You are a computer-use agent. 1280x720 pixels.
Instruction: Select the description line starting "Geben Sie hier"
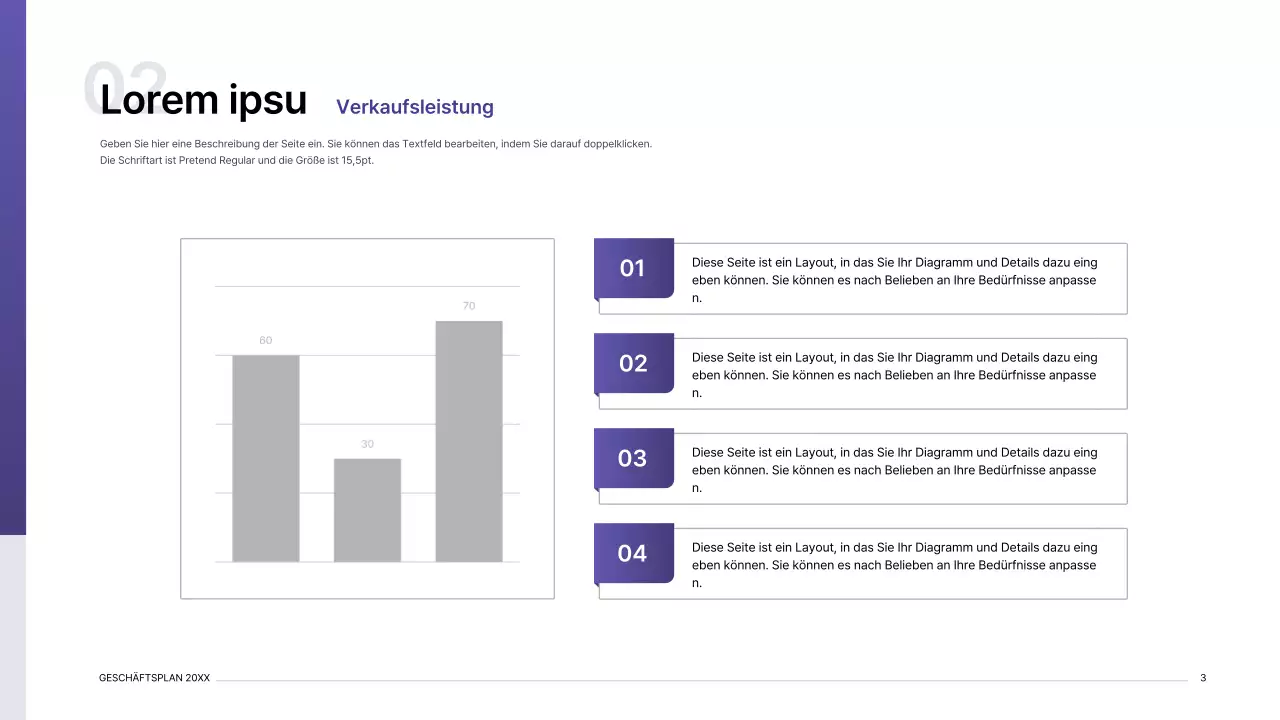pos(375,144)
